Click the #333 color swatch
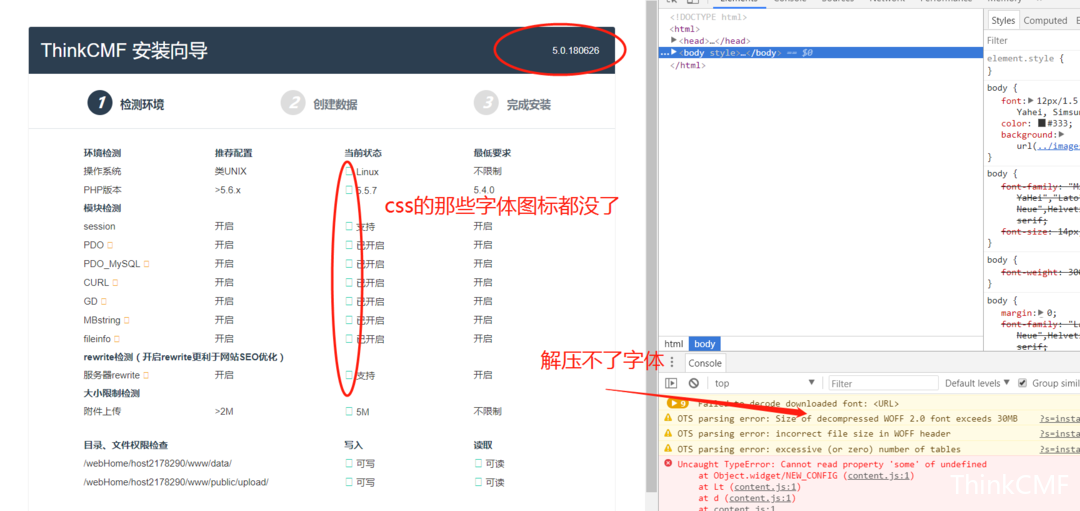Viewport: 1080px width, 511px height. [x=1042, y=123]
